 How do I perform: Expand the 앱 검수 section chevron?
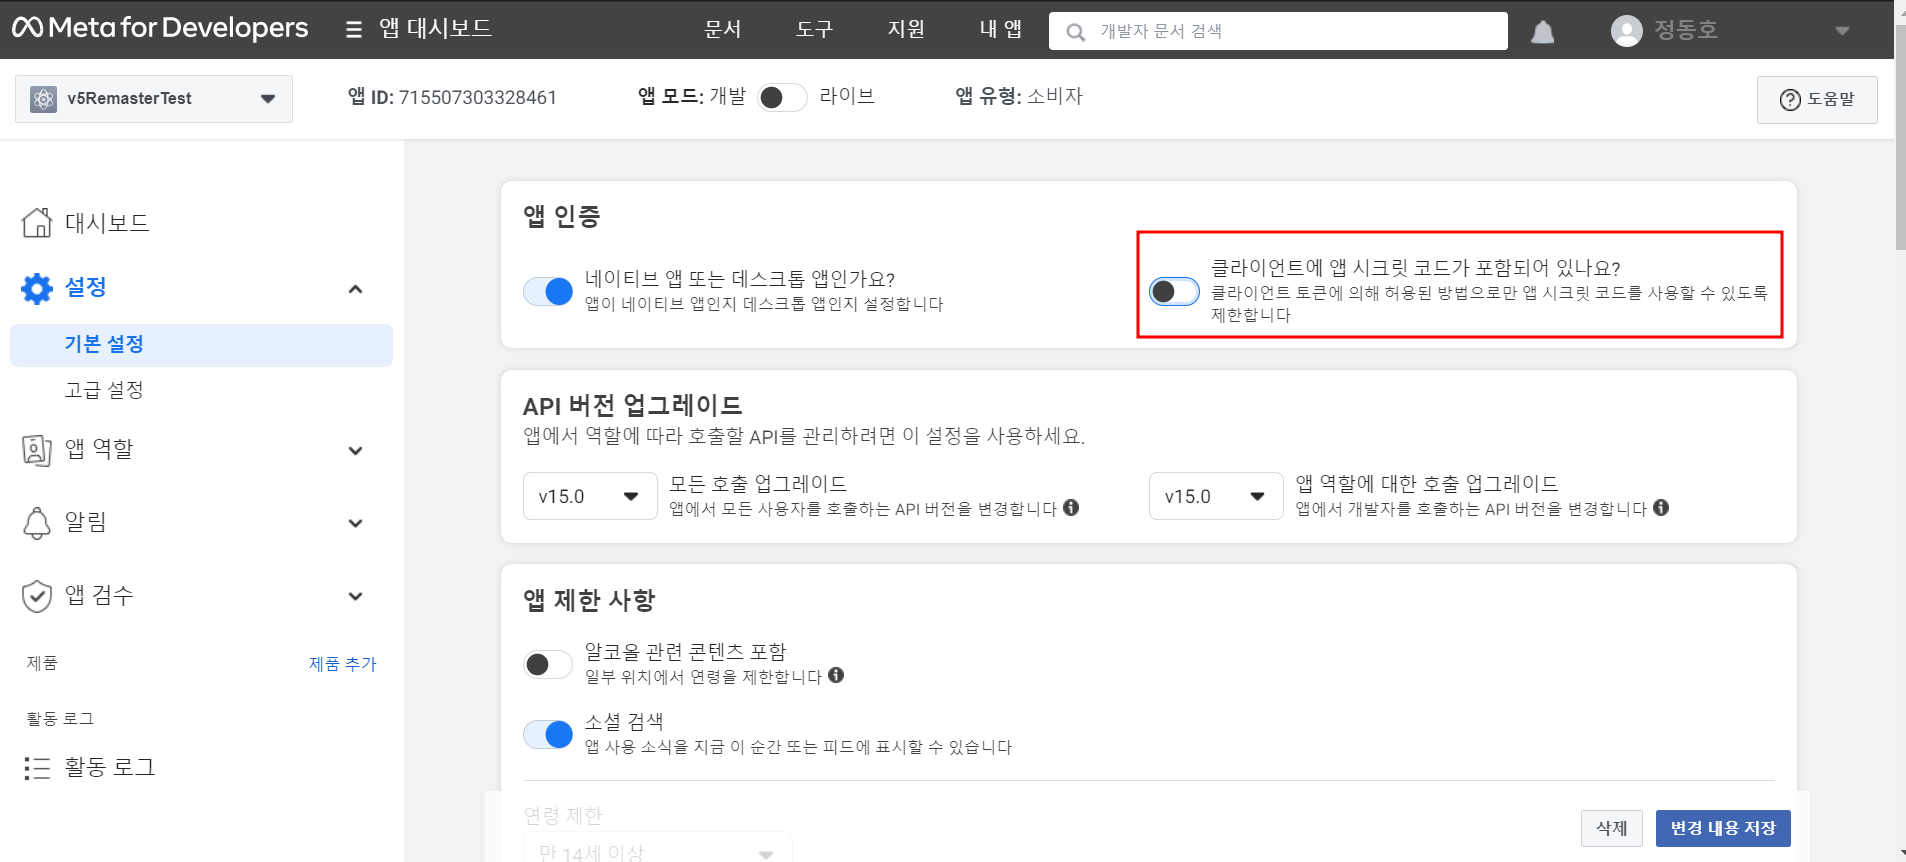tap(355, 597)
